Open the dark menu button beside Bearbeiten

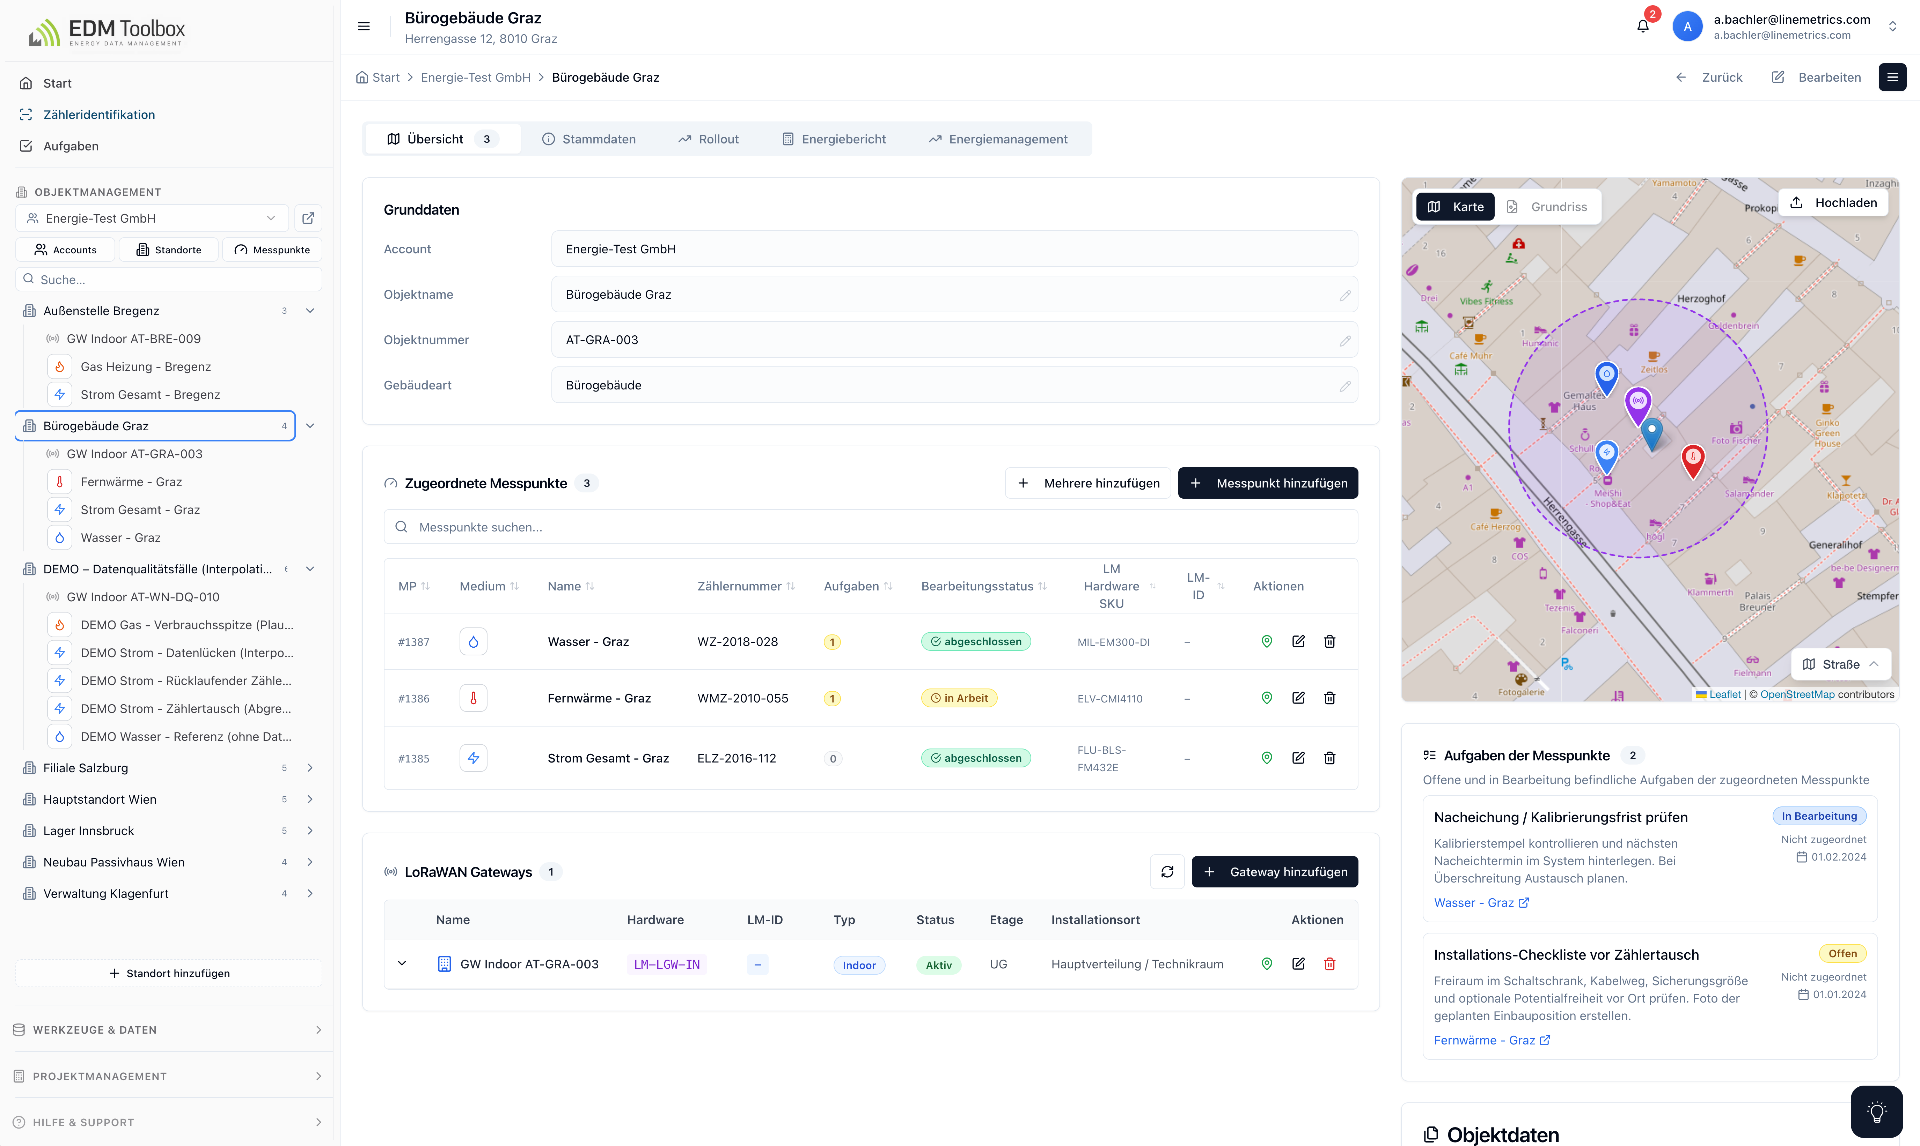coord(1892,77)
